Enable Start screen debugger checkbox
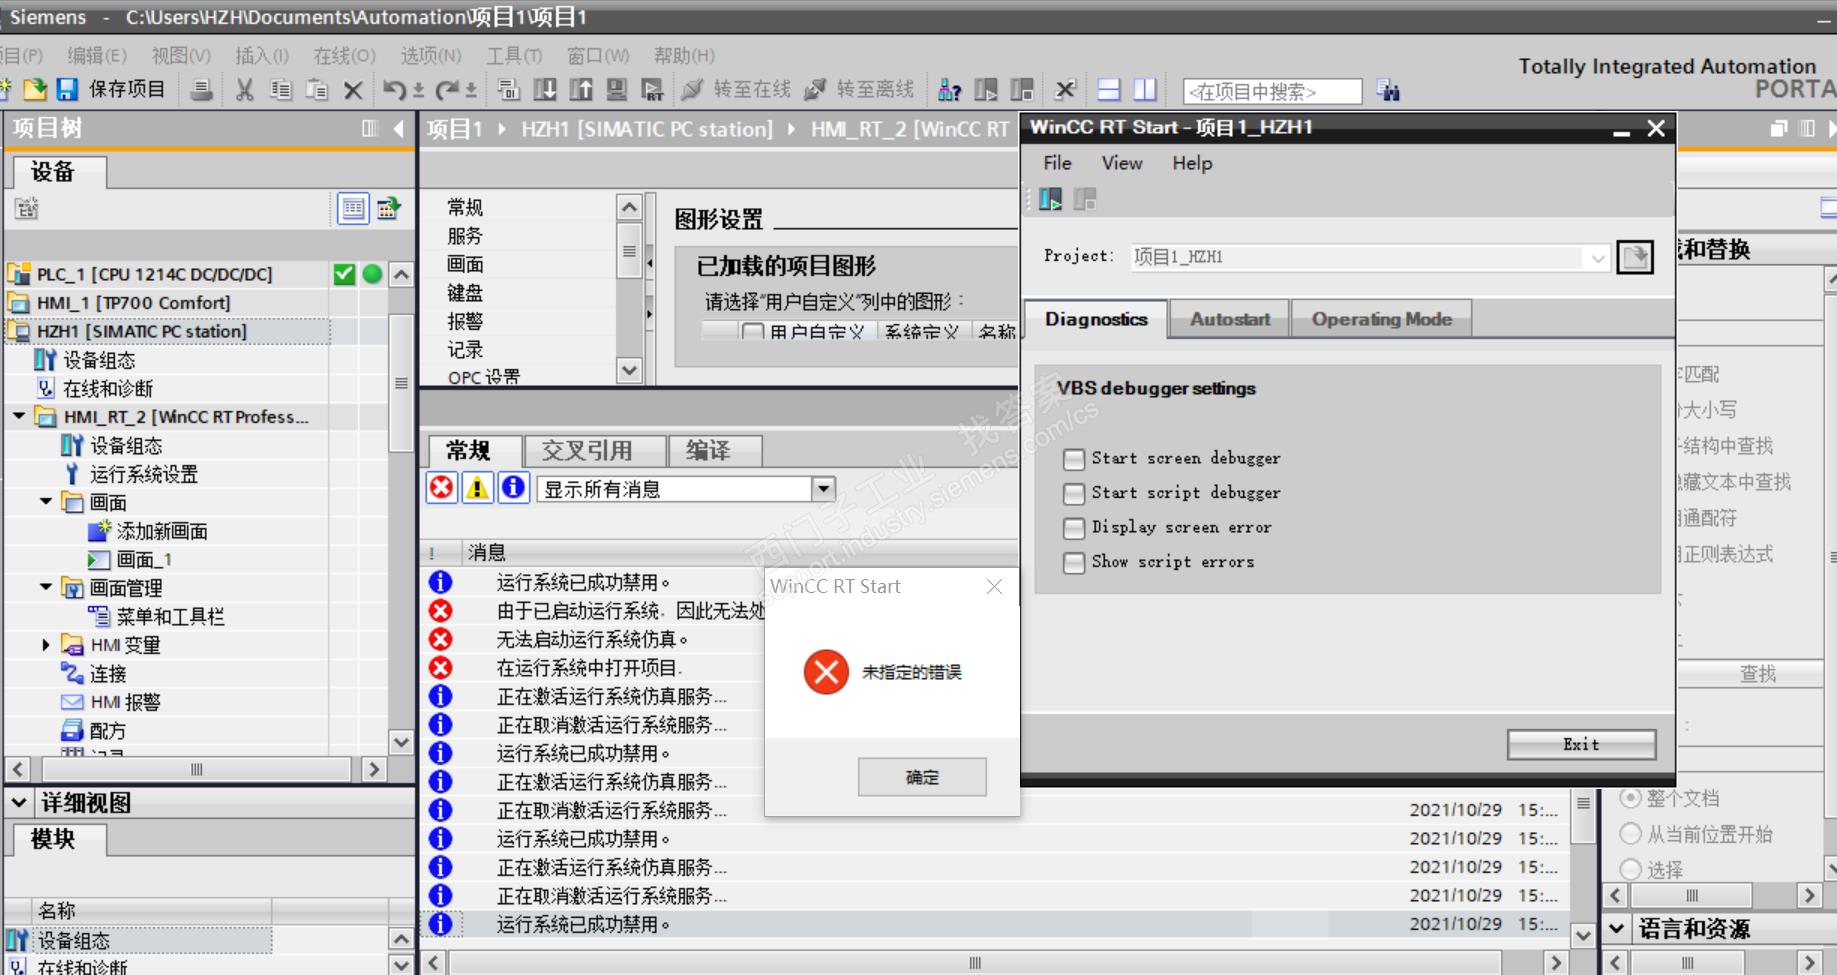Viewport: 1837px width, 975px height. click(1073, 459)
